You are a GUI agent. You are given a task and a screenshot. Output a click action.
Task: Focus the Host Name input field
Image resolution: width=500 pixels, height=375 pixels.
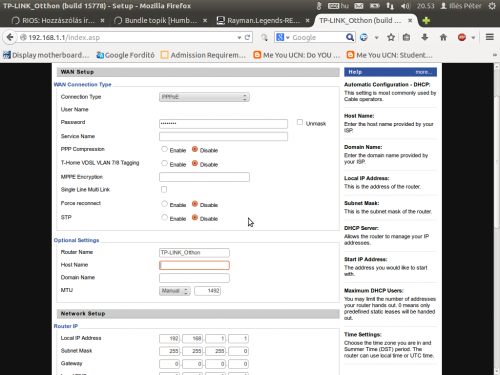(x=194, y=265)
